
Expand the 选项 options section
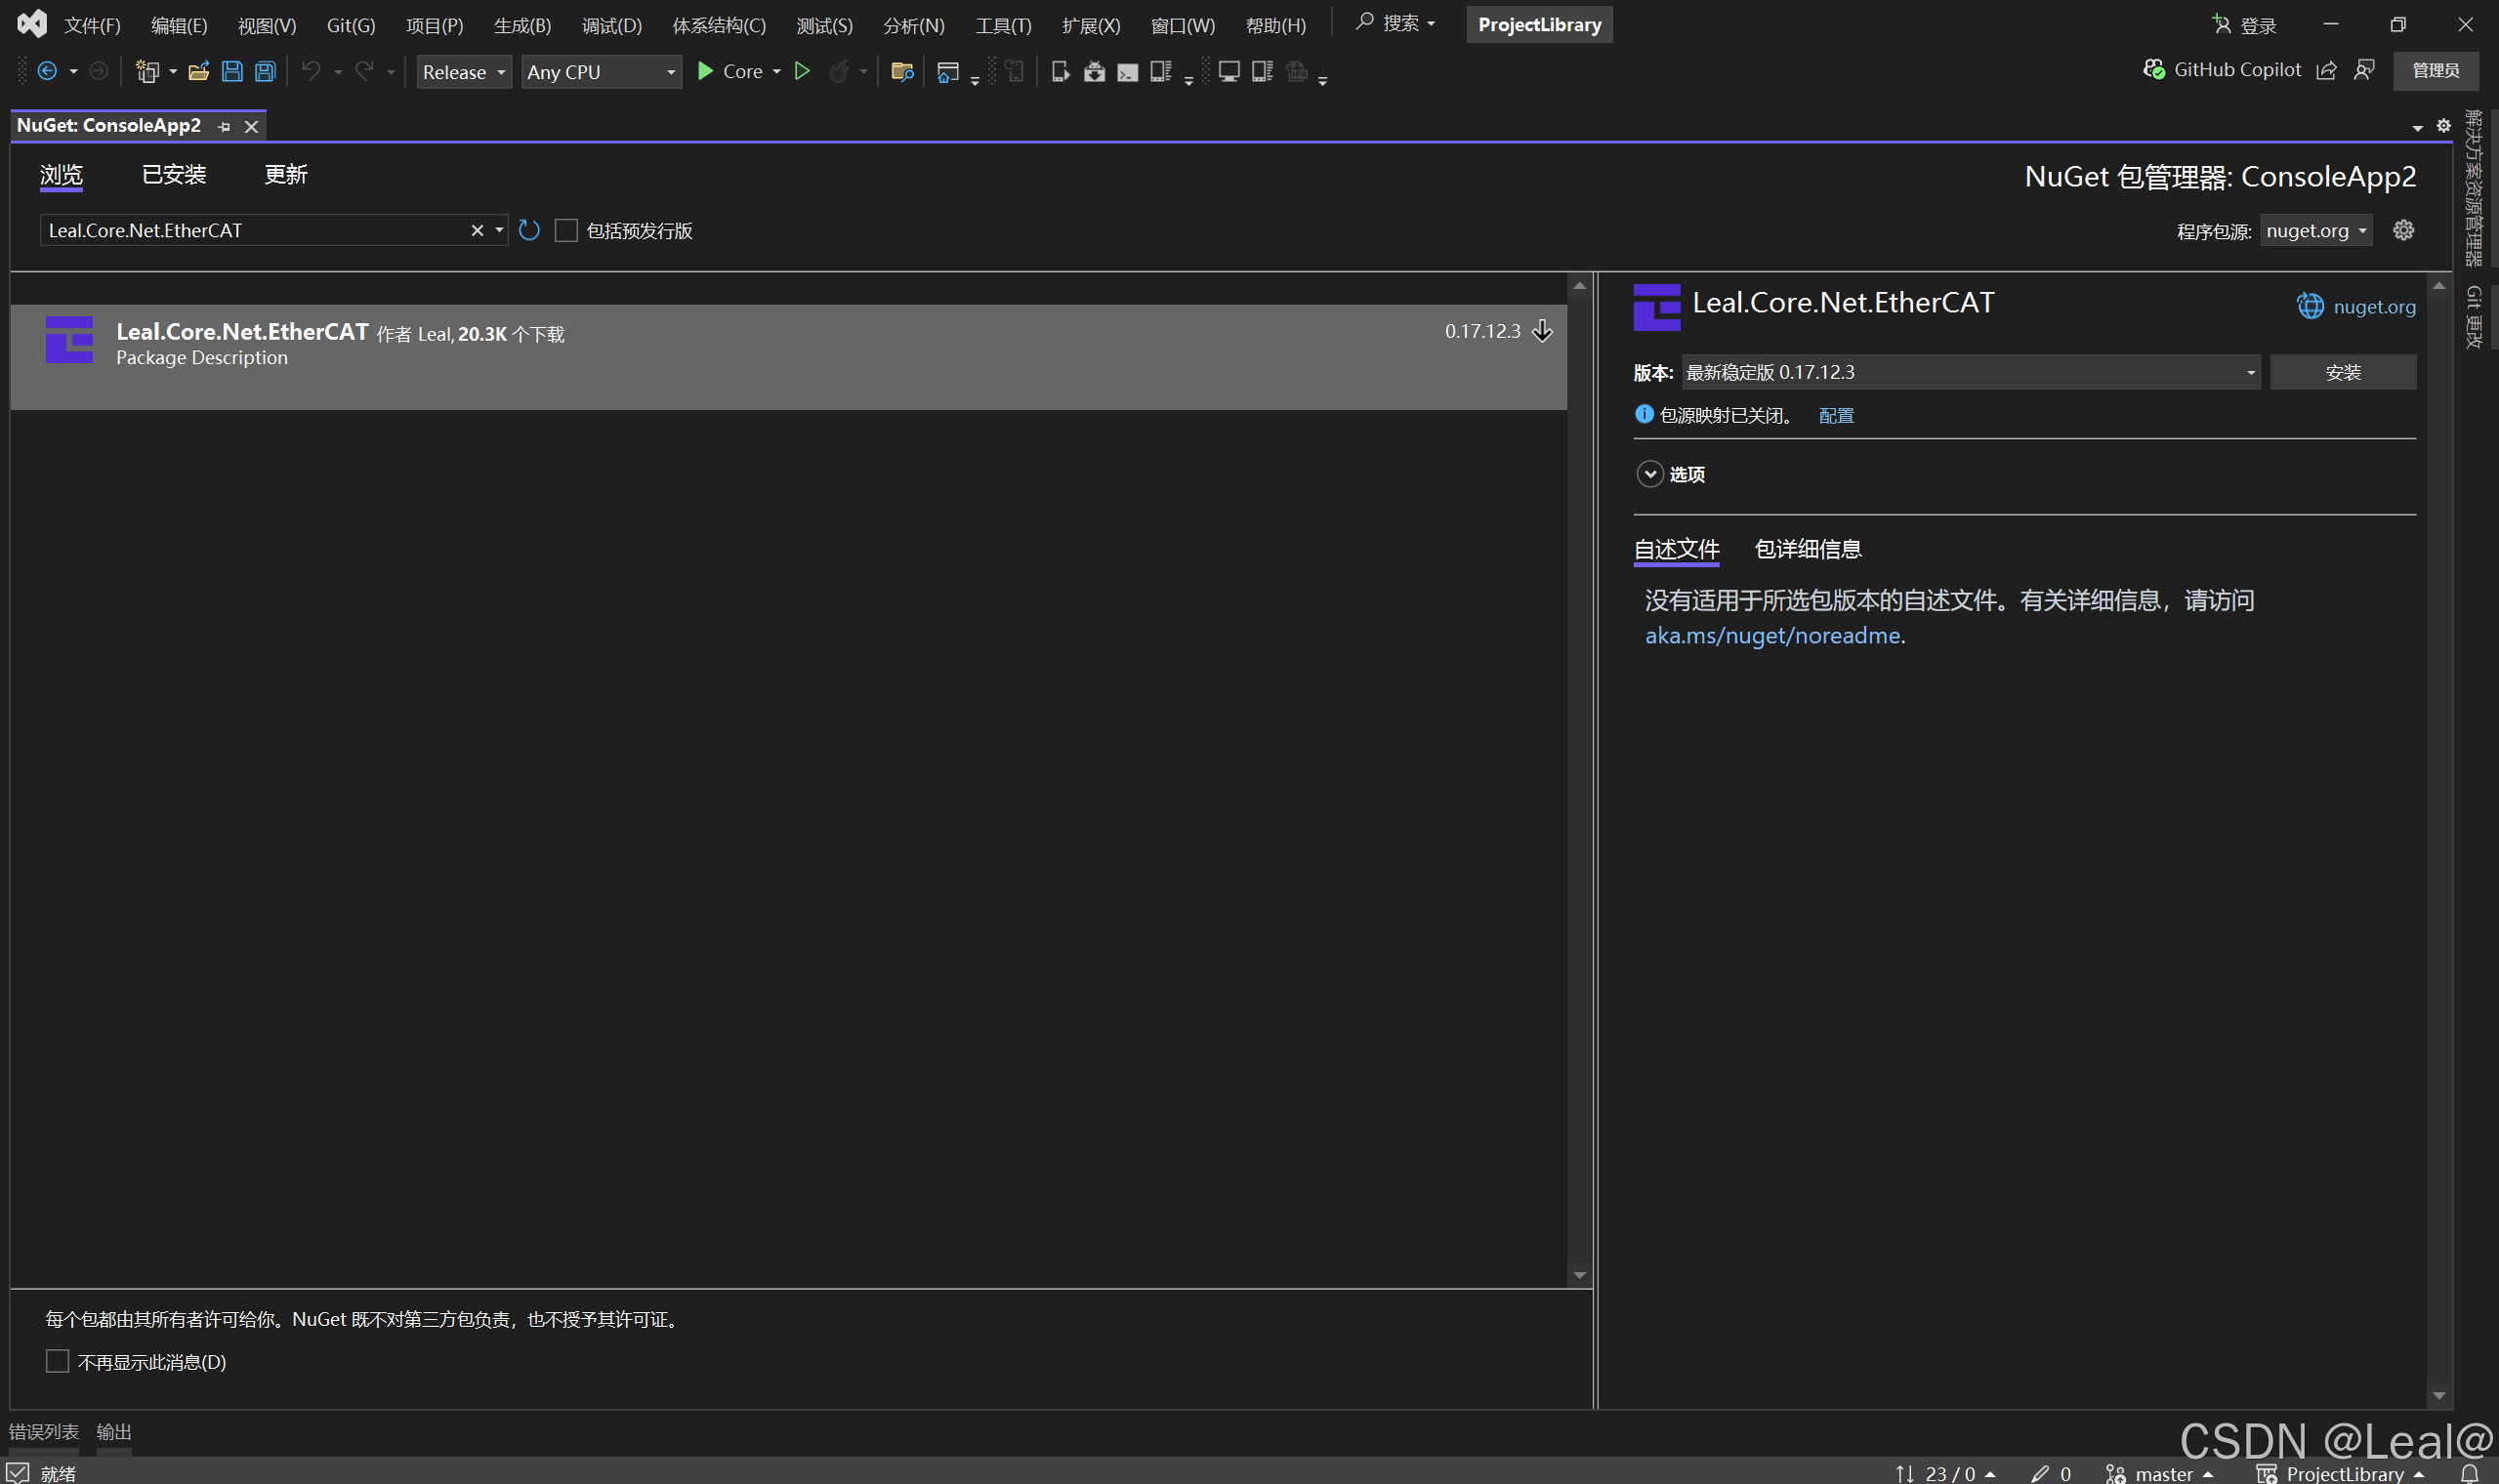click(1649, 474)
